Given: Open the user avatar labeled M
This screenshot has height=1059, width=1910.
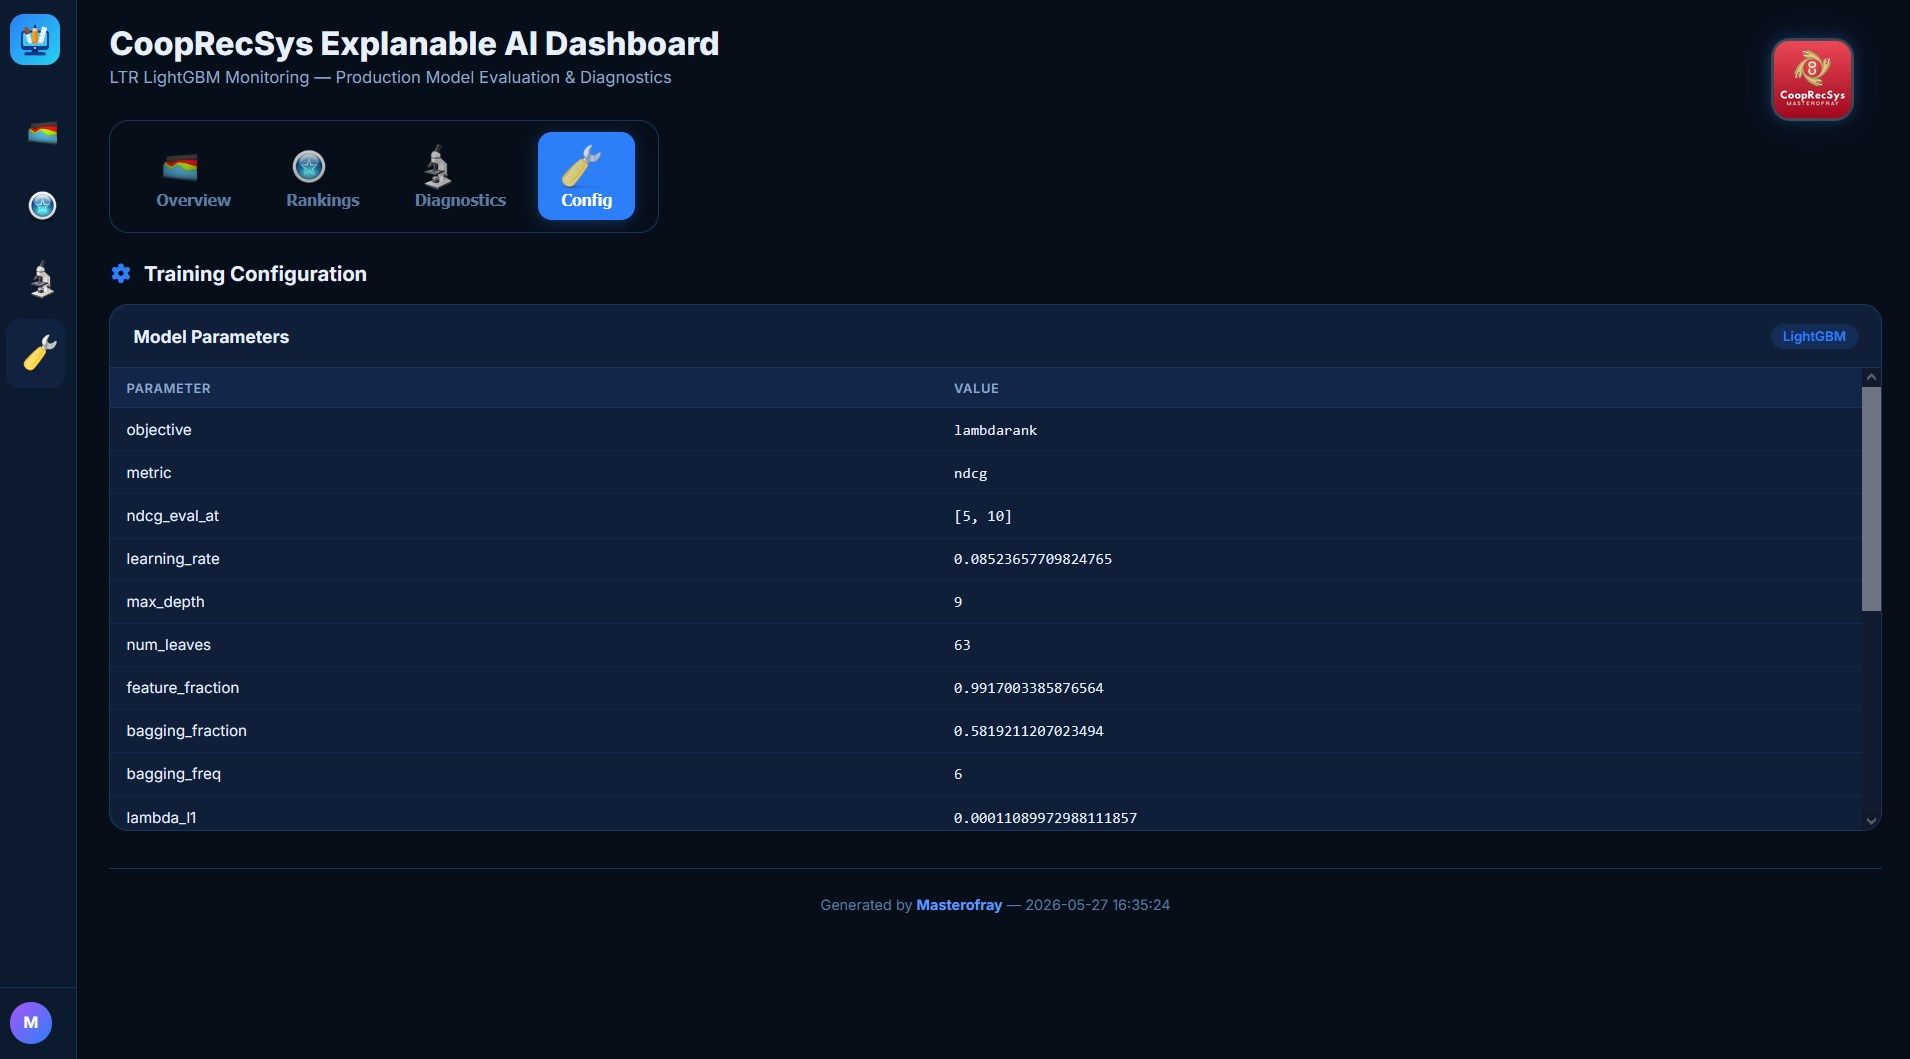Looking at the screenshot, I should point(31,1022).
